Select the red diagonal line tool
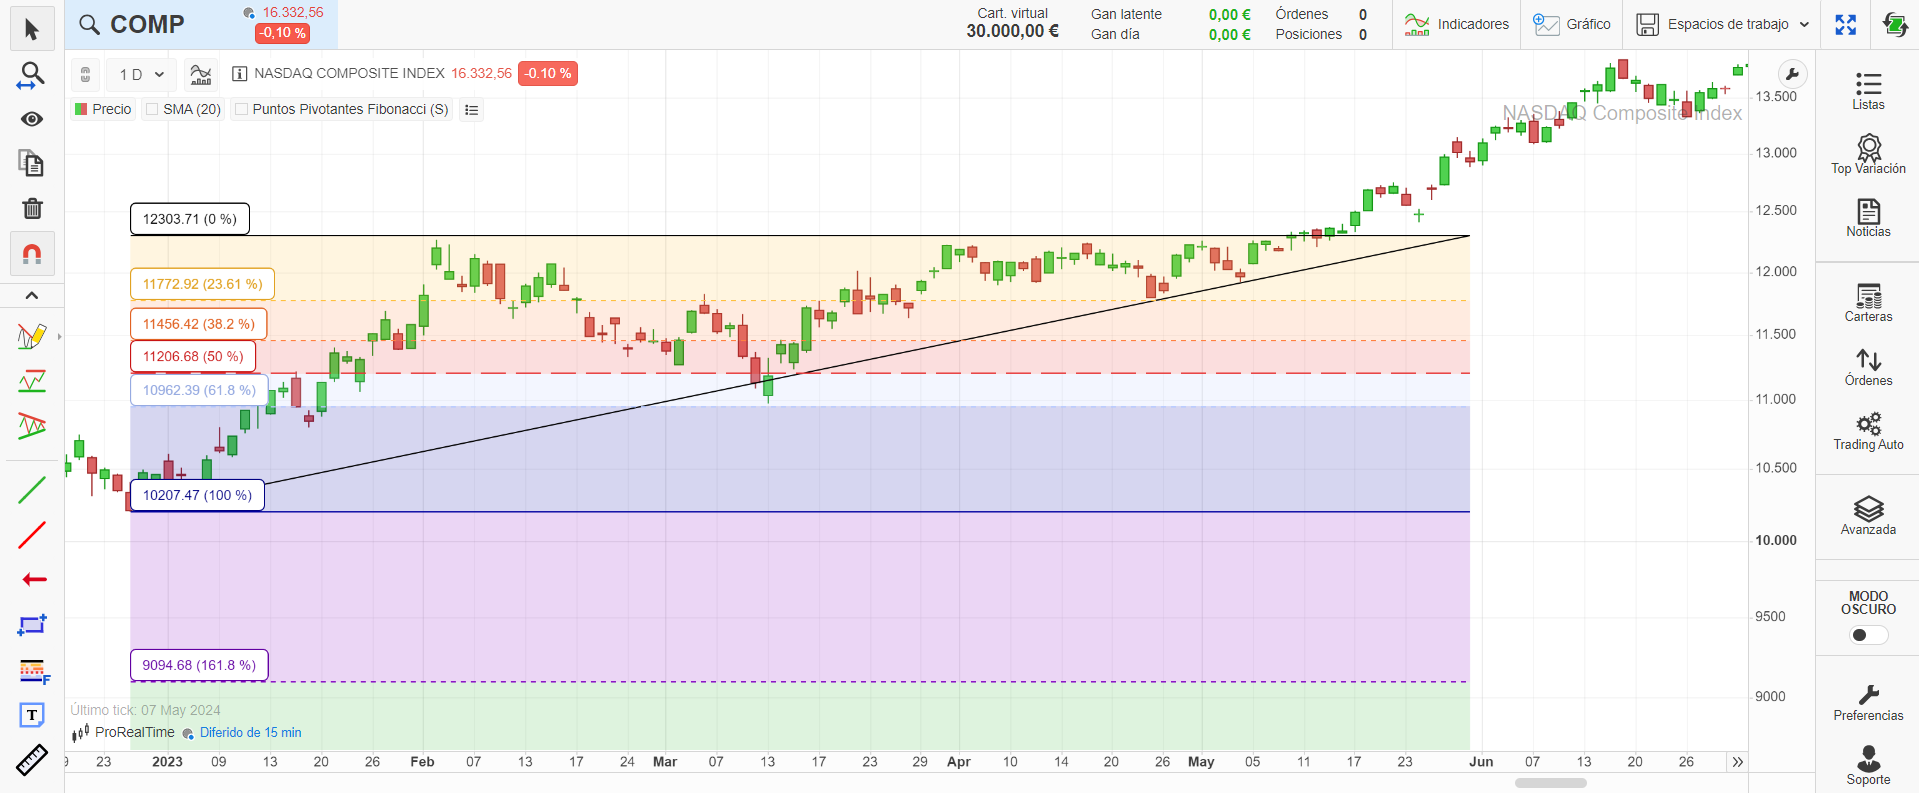 pos(32,535)
